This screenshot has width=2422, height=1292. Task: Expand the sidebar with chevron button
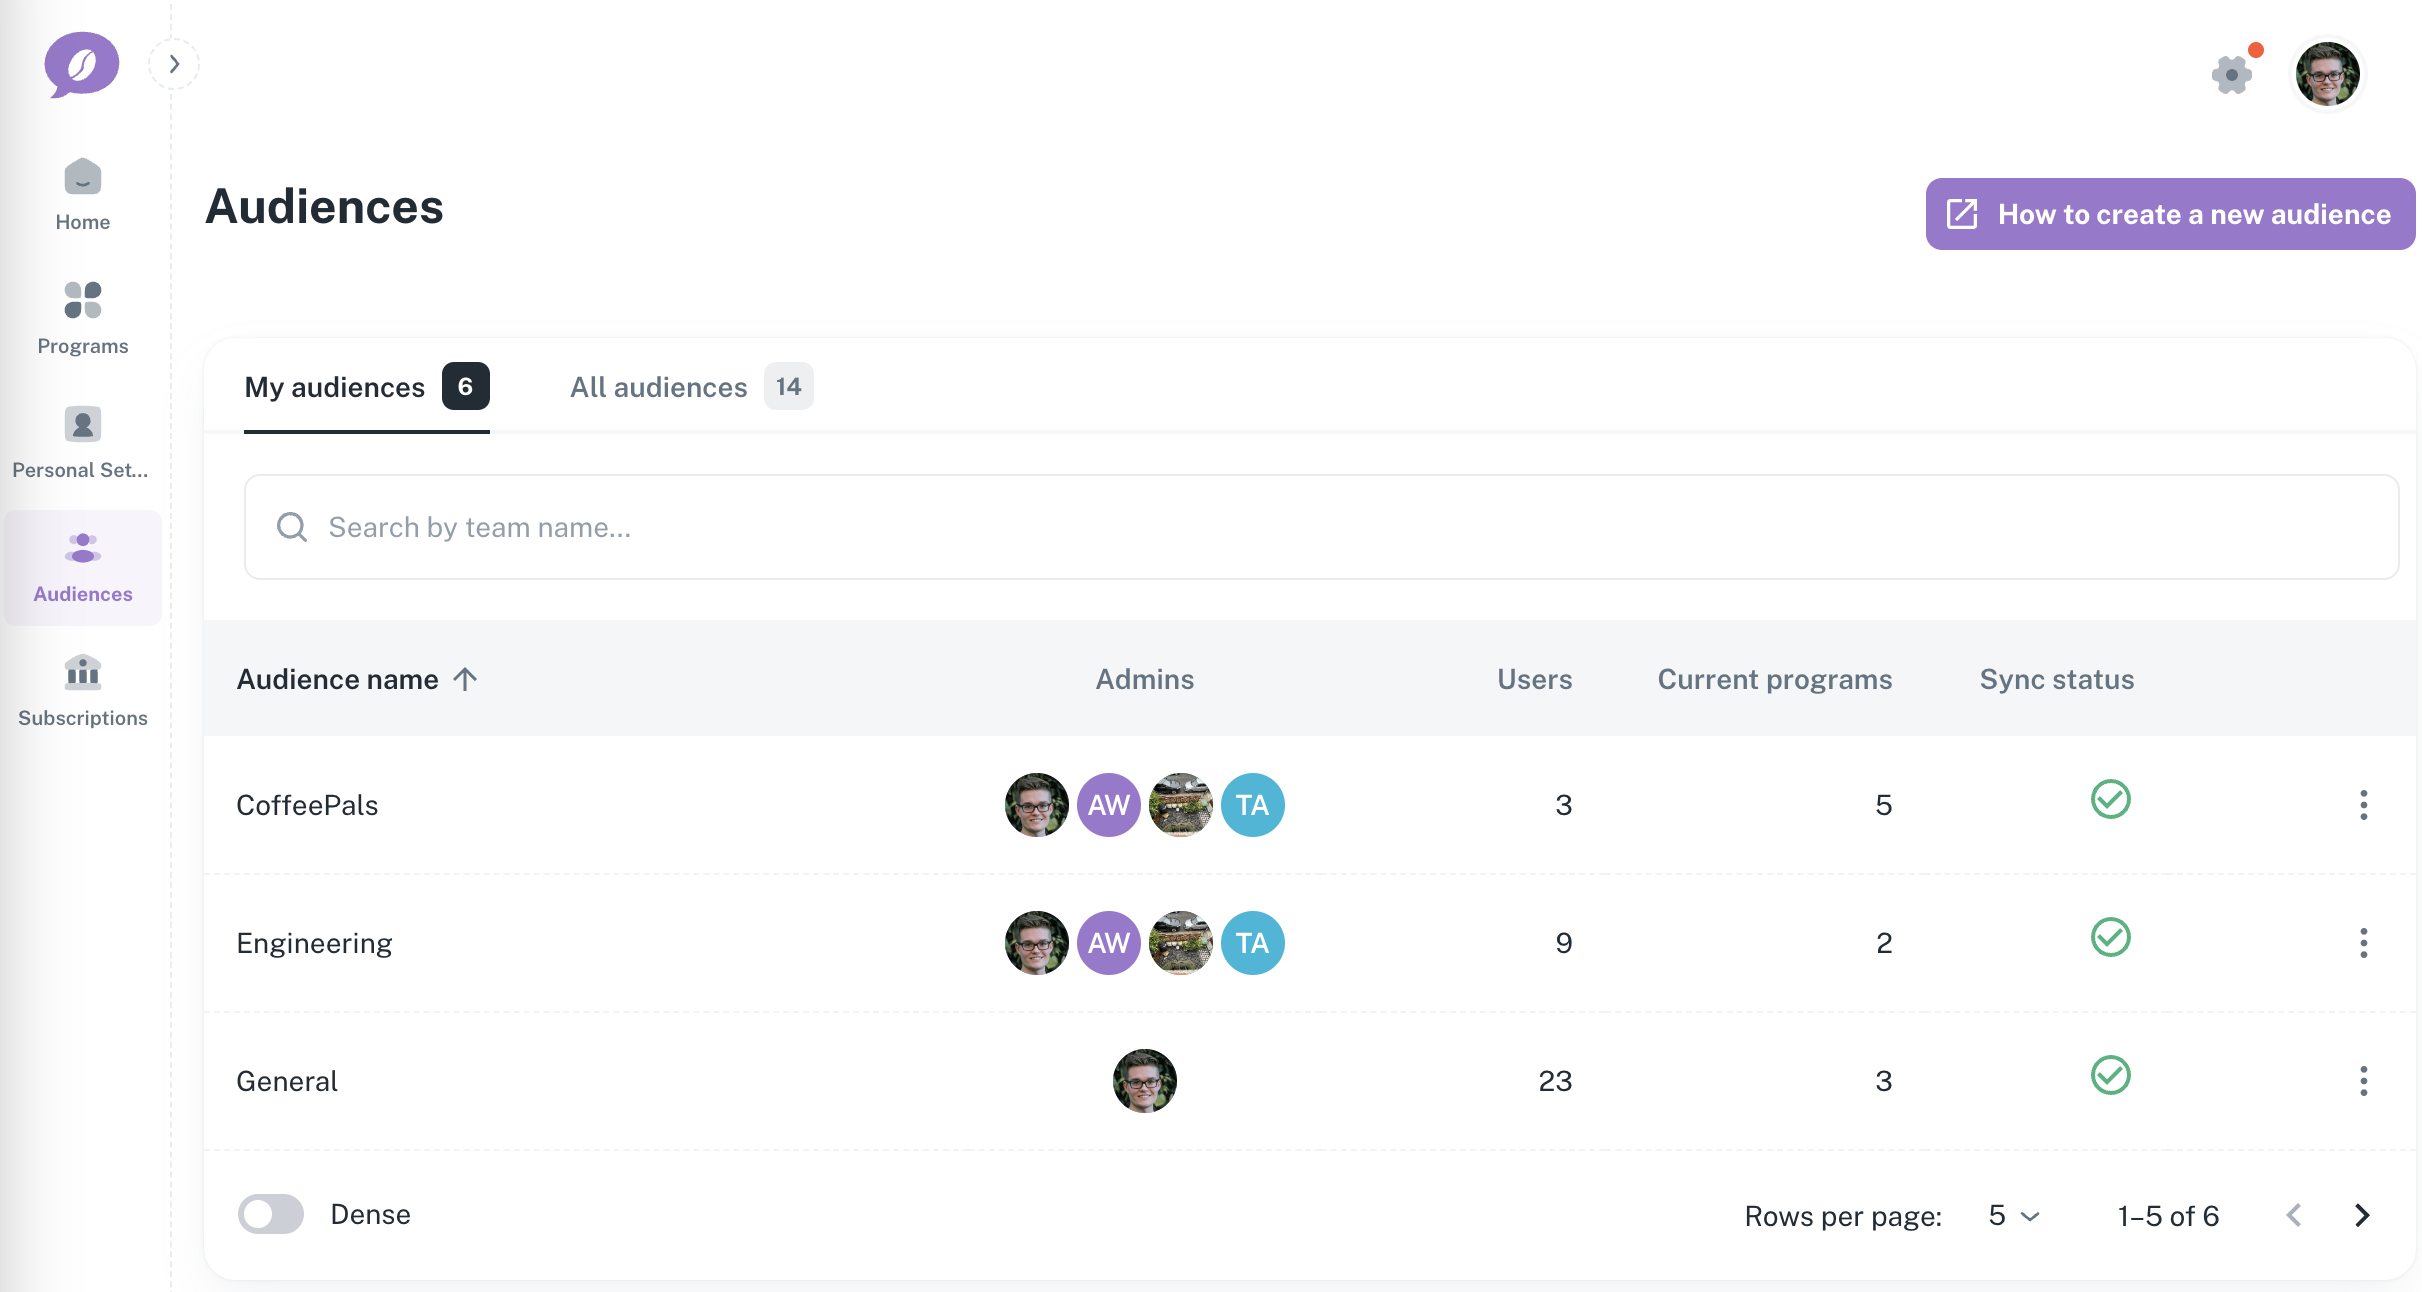(x=174, y=64)
